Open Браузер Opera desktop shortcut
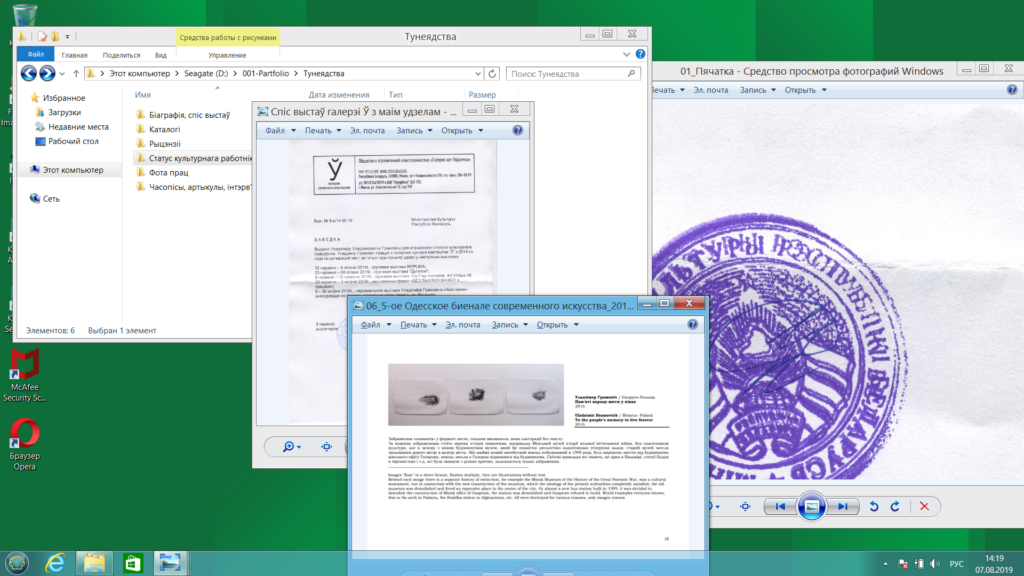The image size is (1024, 576). pyautogui.click(x=24, y=444)
